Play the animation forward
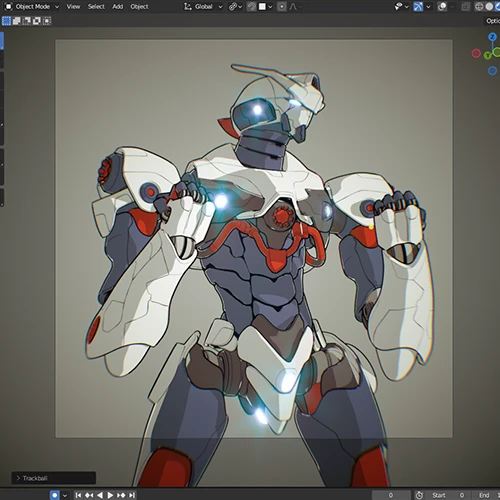The height and width of the screenshot is (500, 500). click(x=110, y=495)
